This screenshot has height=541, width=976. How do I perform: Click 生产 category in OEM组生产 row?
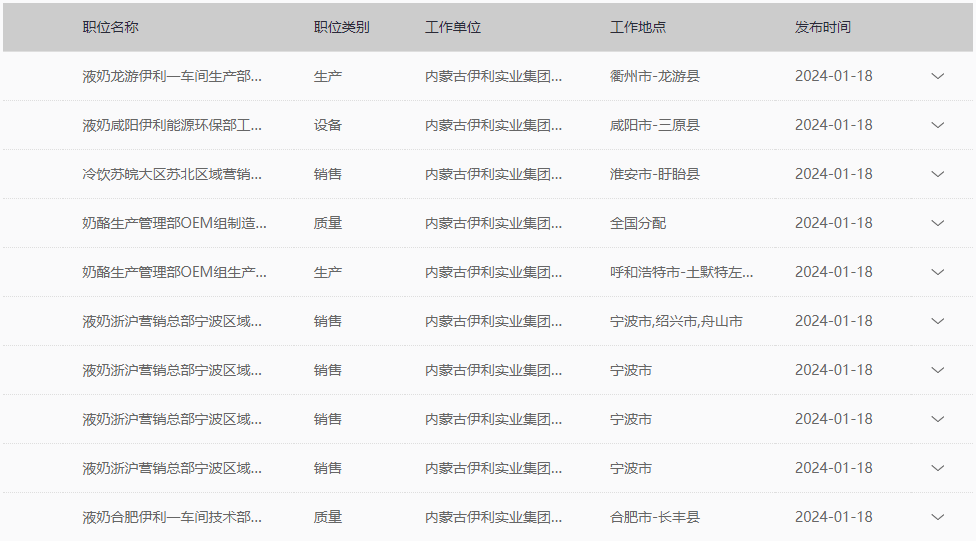(x=327, y=272)
